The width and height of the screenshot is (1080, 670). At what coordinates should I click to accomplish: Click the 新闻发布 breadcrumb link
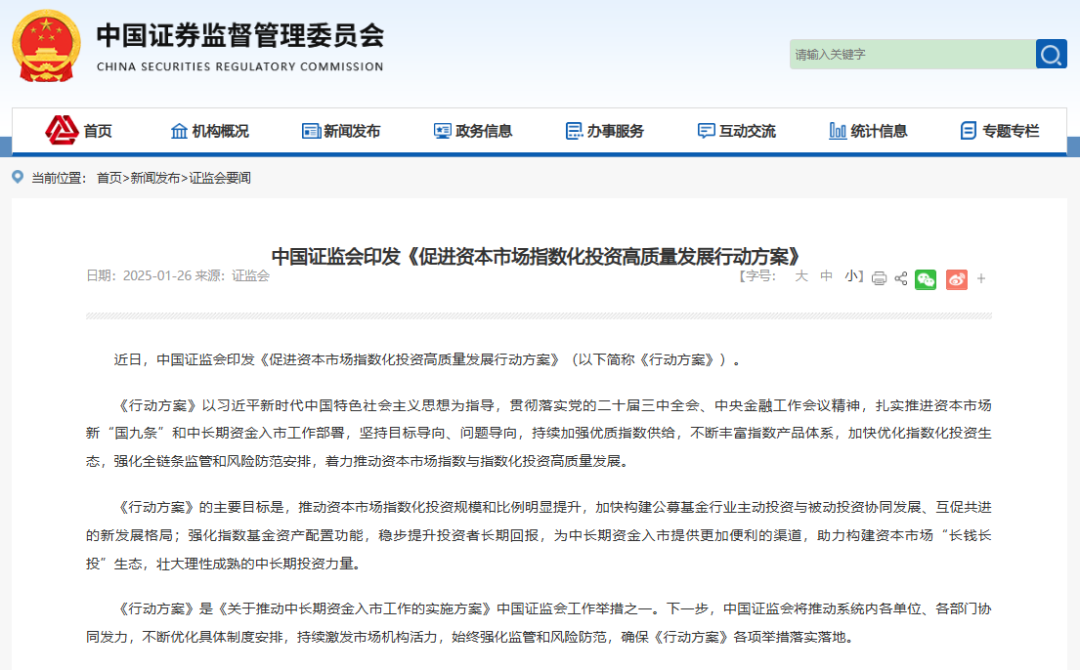pyautogui.click(x=155, y=178)
